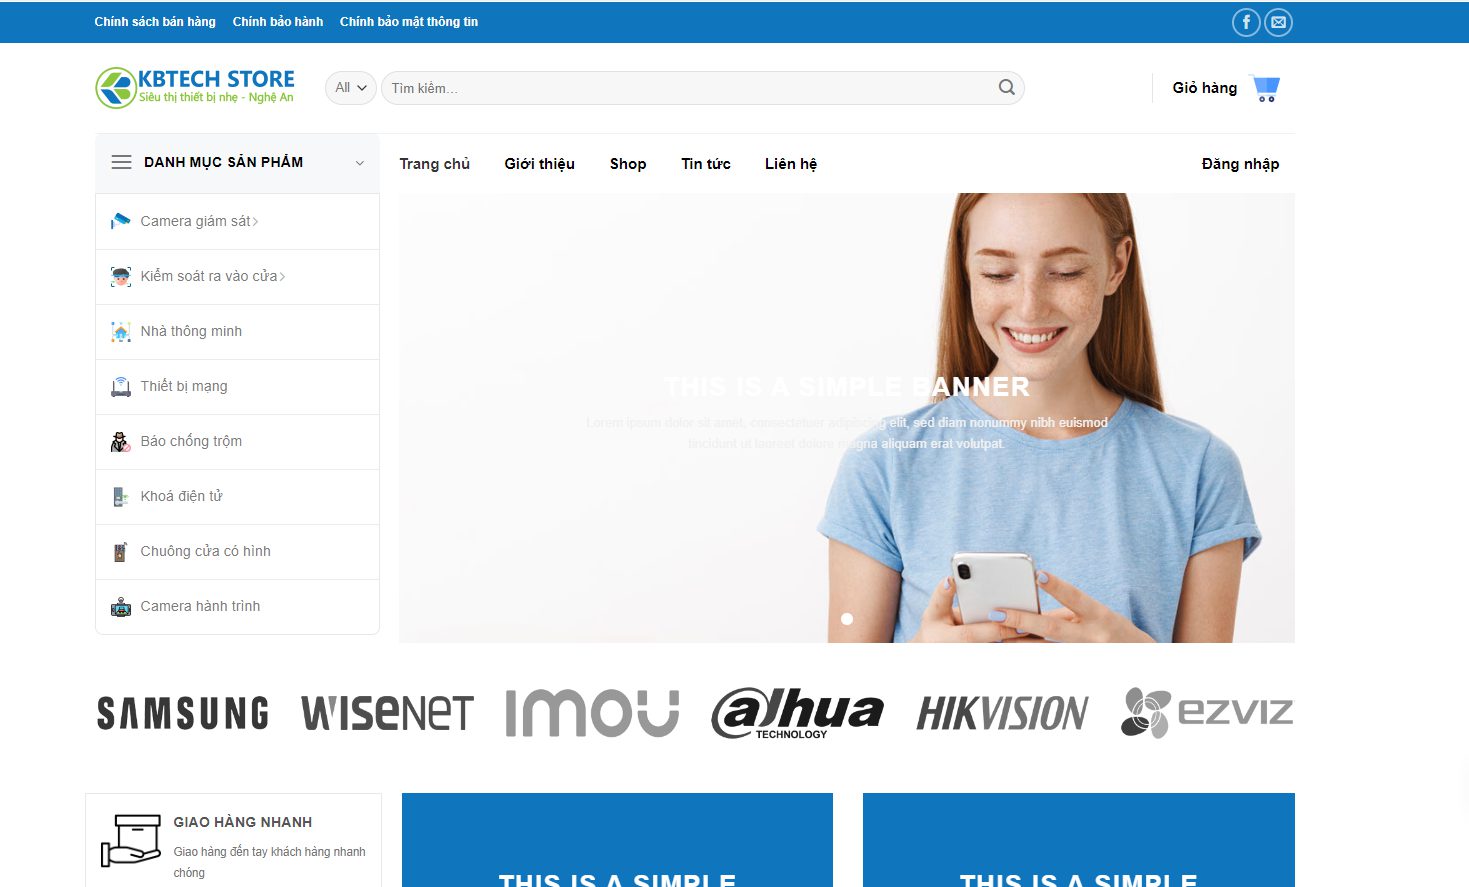
Task: Click the email envelope icon
Action: [1278, 22]
